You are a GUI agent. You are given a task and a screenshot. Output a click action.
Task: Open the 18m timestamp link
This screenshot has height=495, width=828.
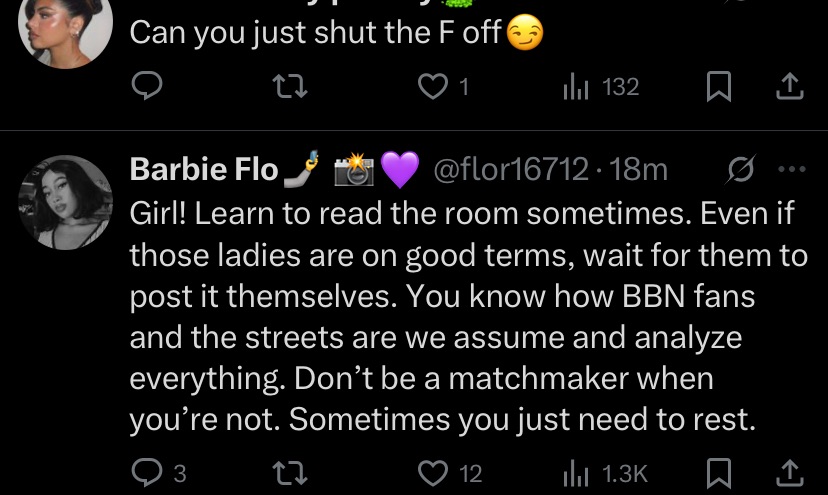coord(638,171)
